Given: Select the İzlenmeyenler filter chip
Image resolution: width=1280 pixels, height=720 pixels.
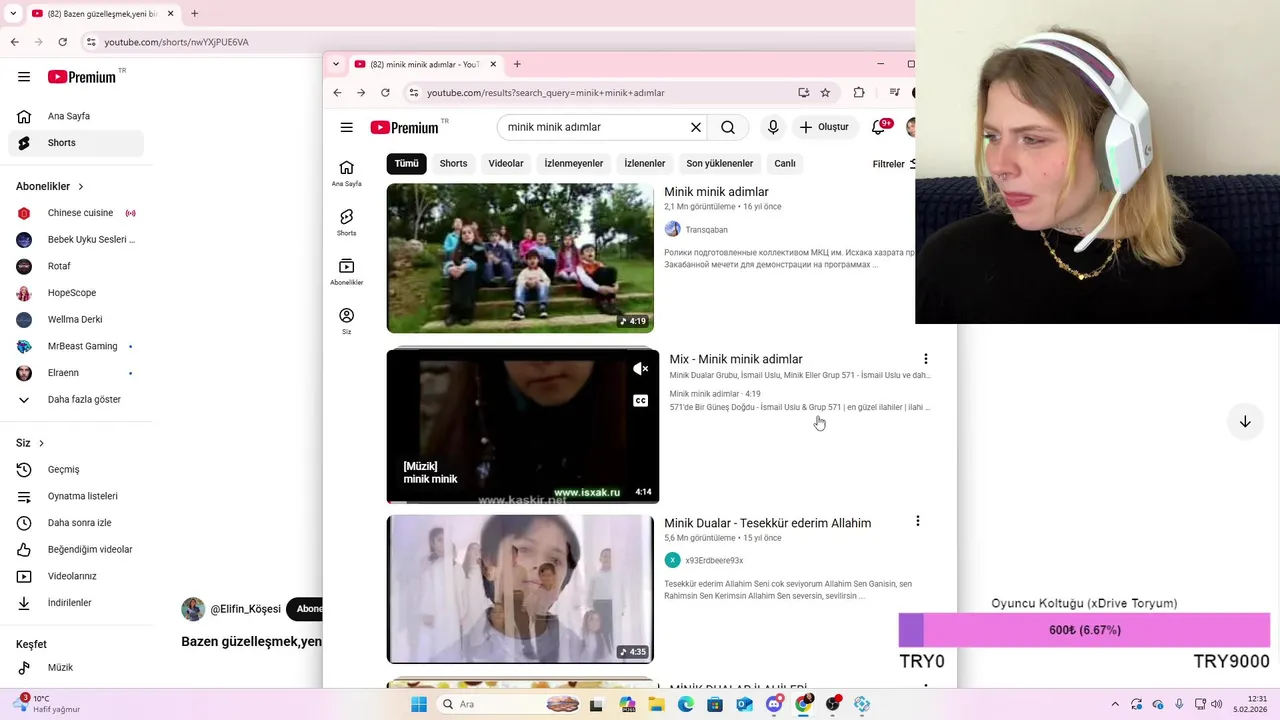Looking at the screenshot, I should [573, 163].
